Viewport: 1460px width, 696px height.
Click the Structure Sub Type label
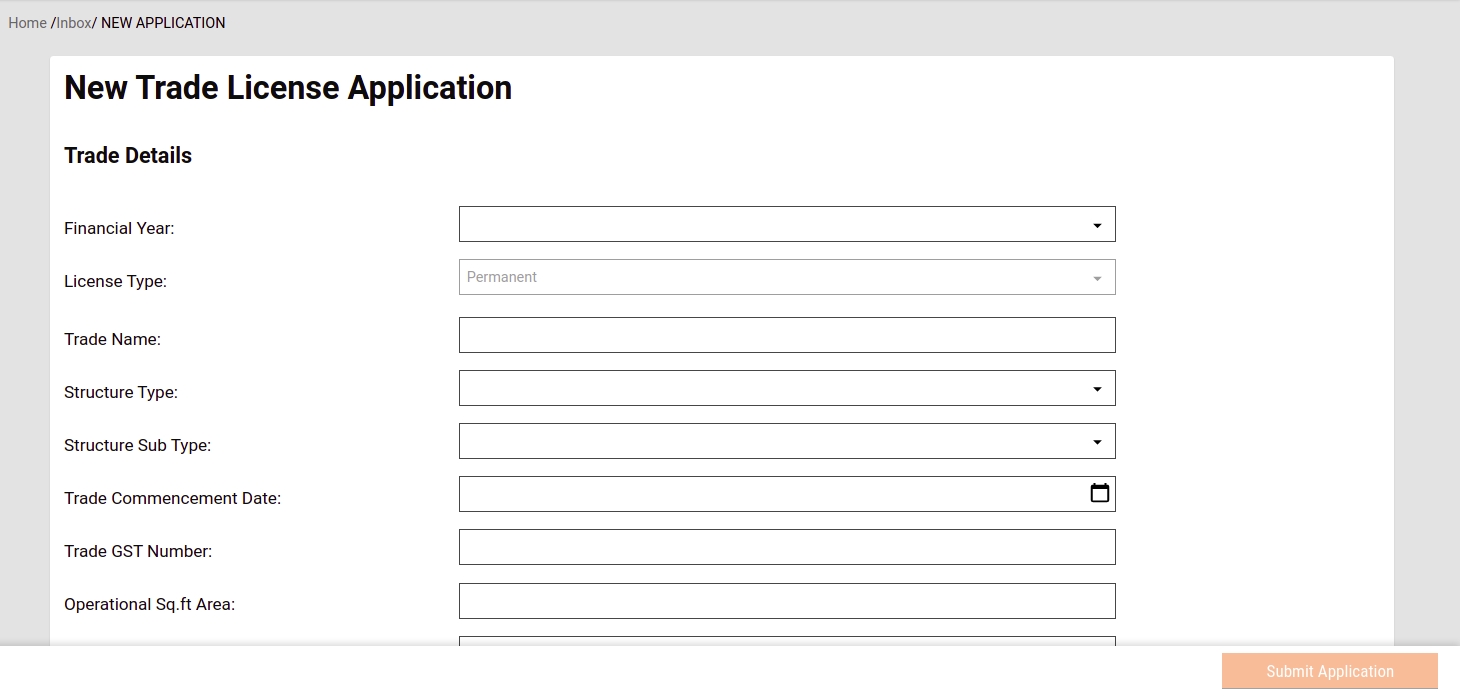137,445
